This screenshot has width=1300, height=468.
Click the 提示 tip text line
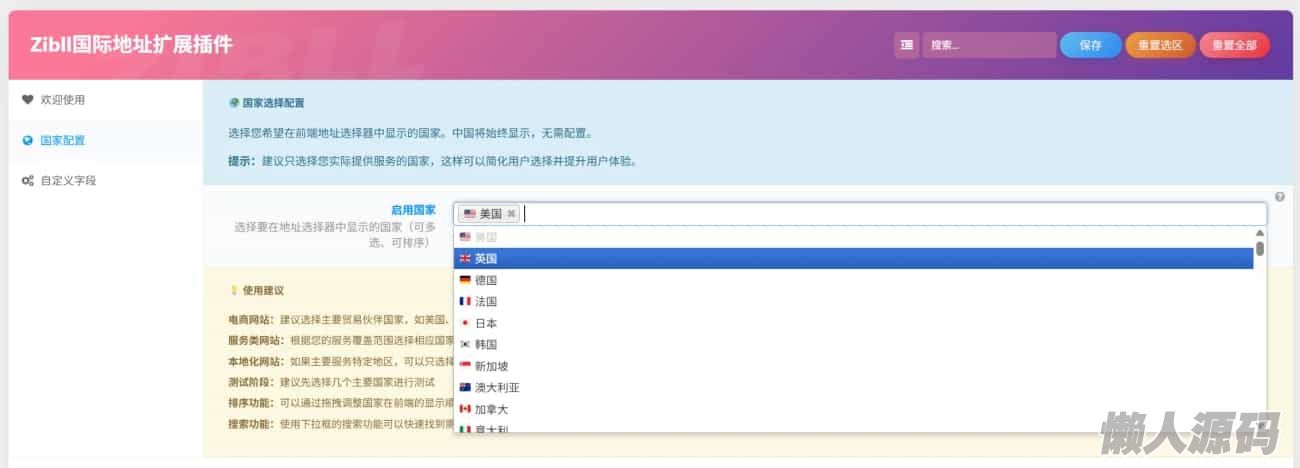pyautogui.click(x=432, y=160)
